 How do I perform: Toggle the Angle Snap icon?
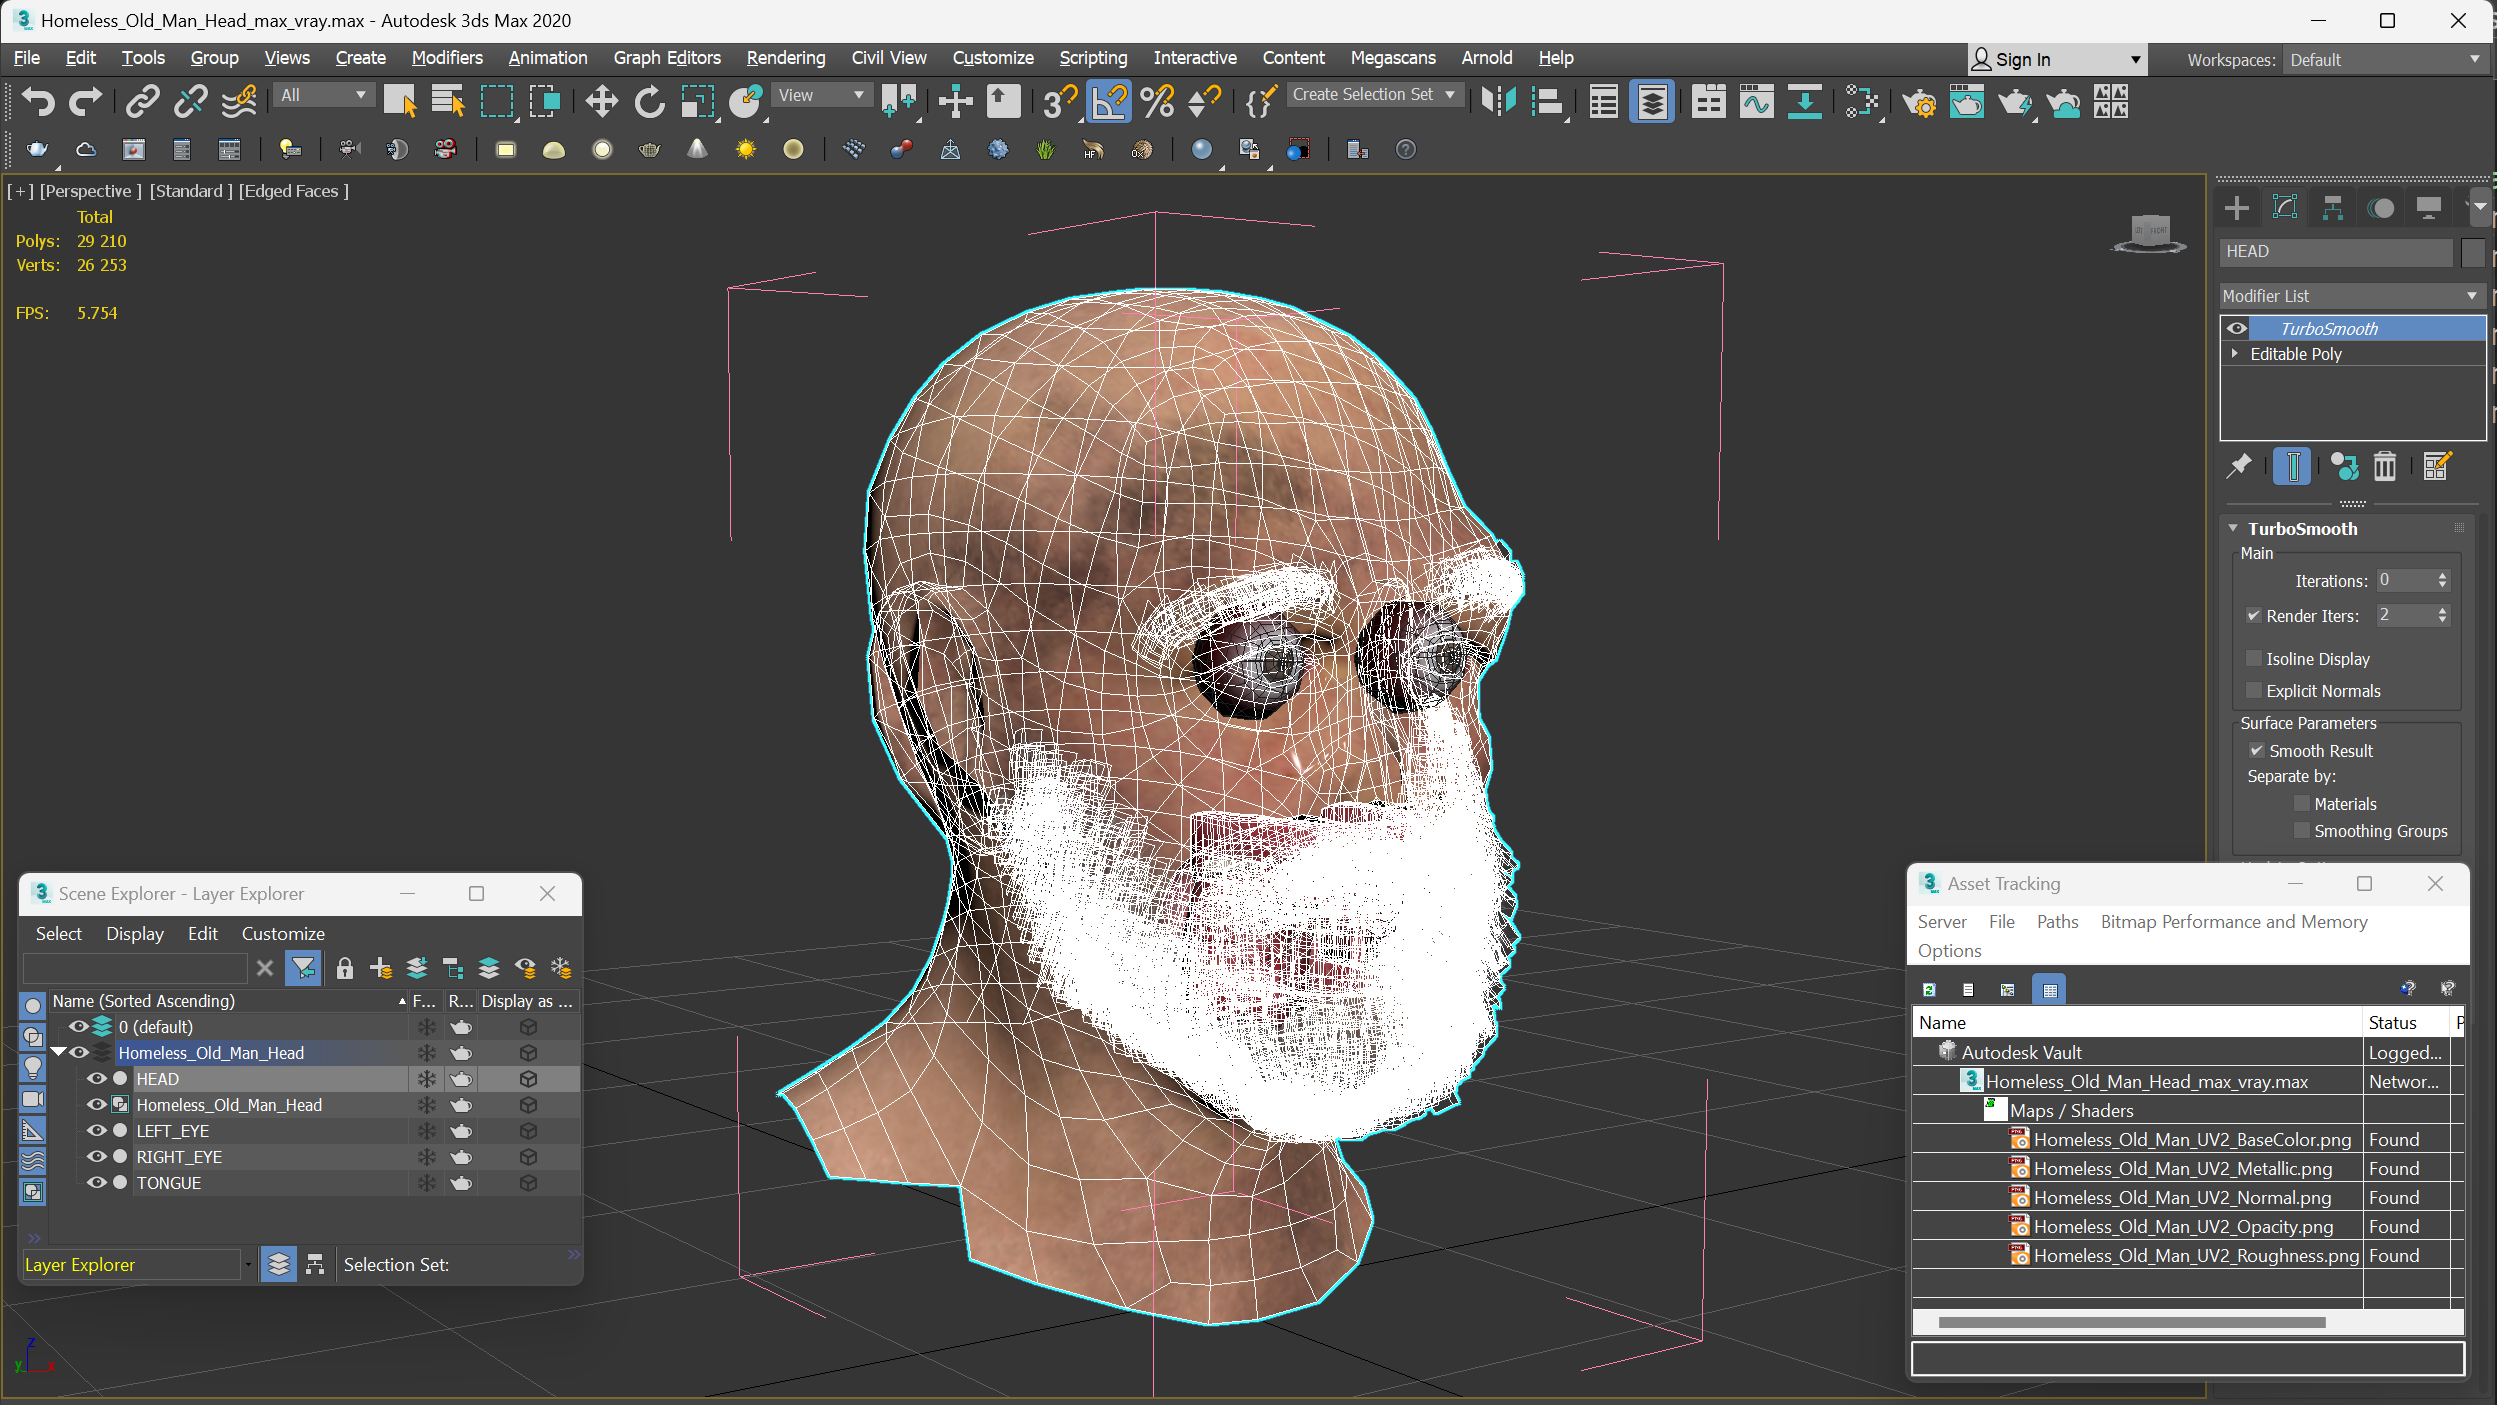tap(1109, 101)
